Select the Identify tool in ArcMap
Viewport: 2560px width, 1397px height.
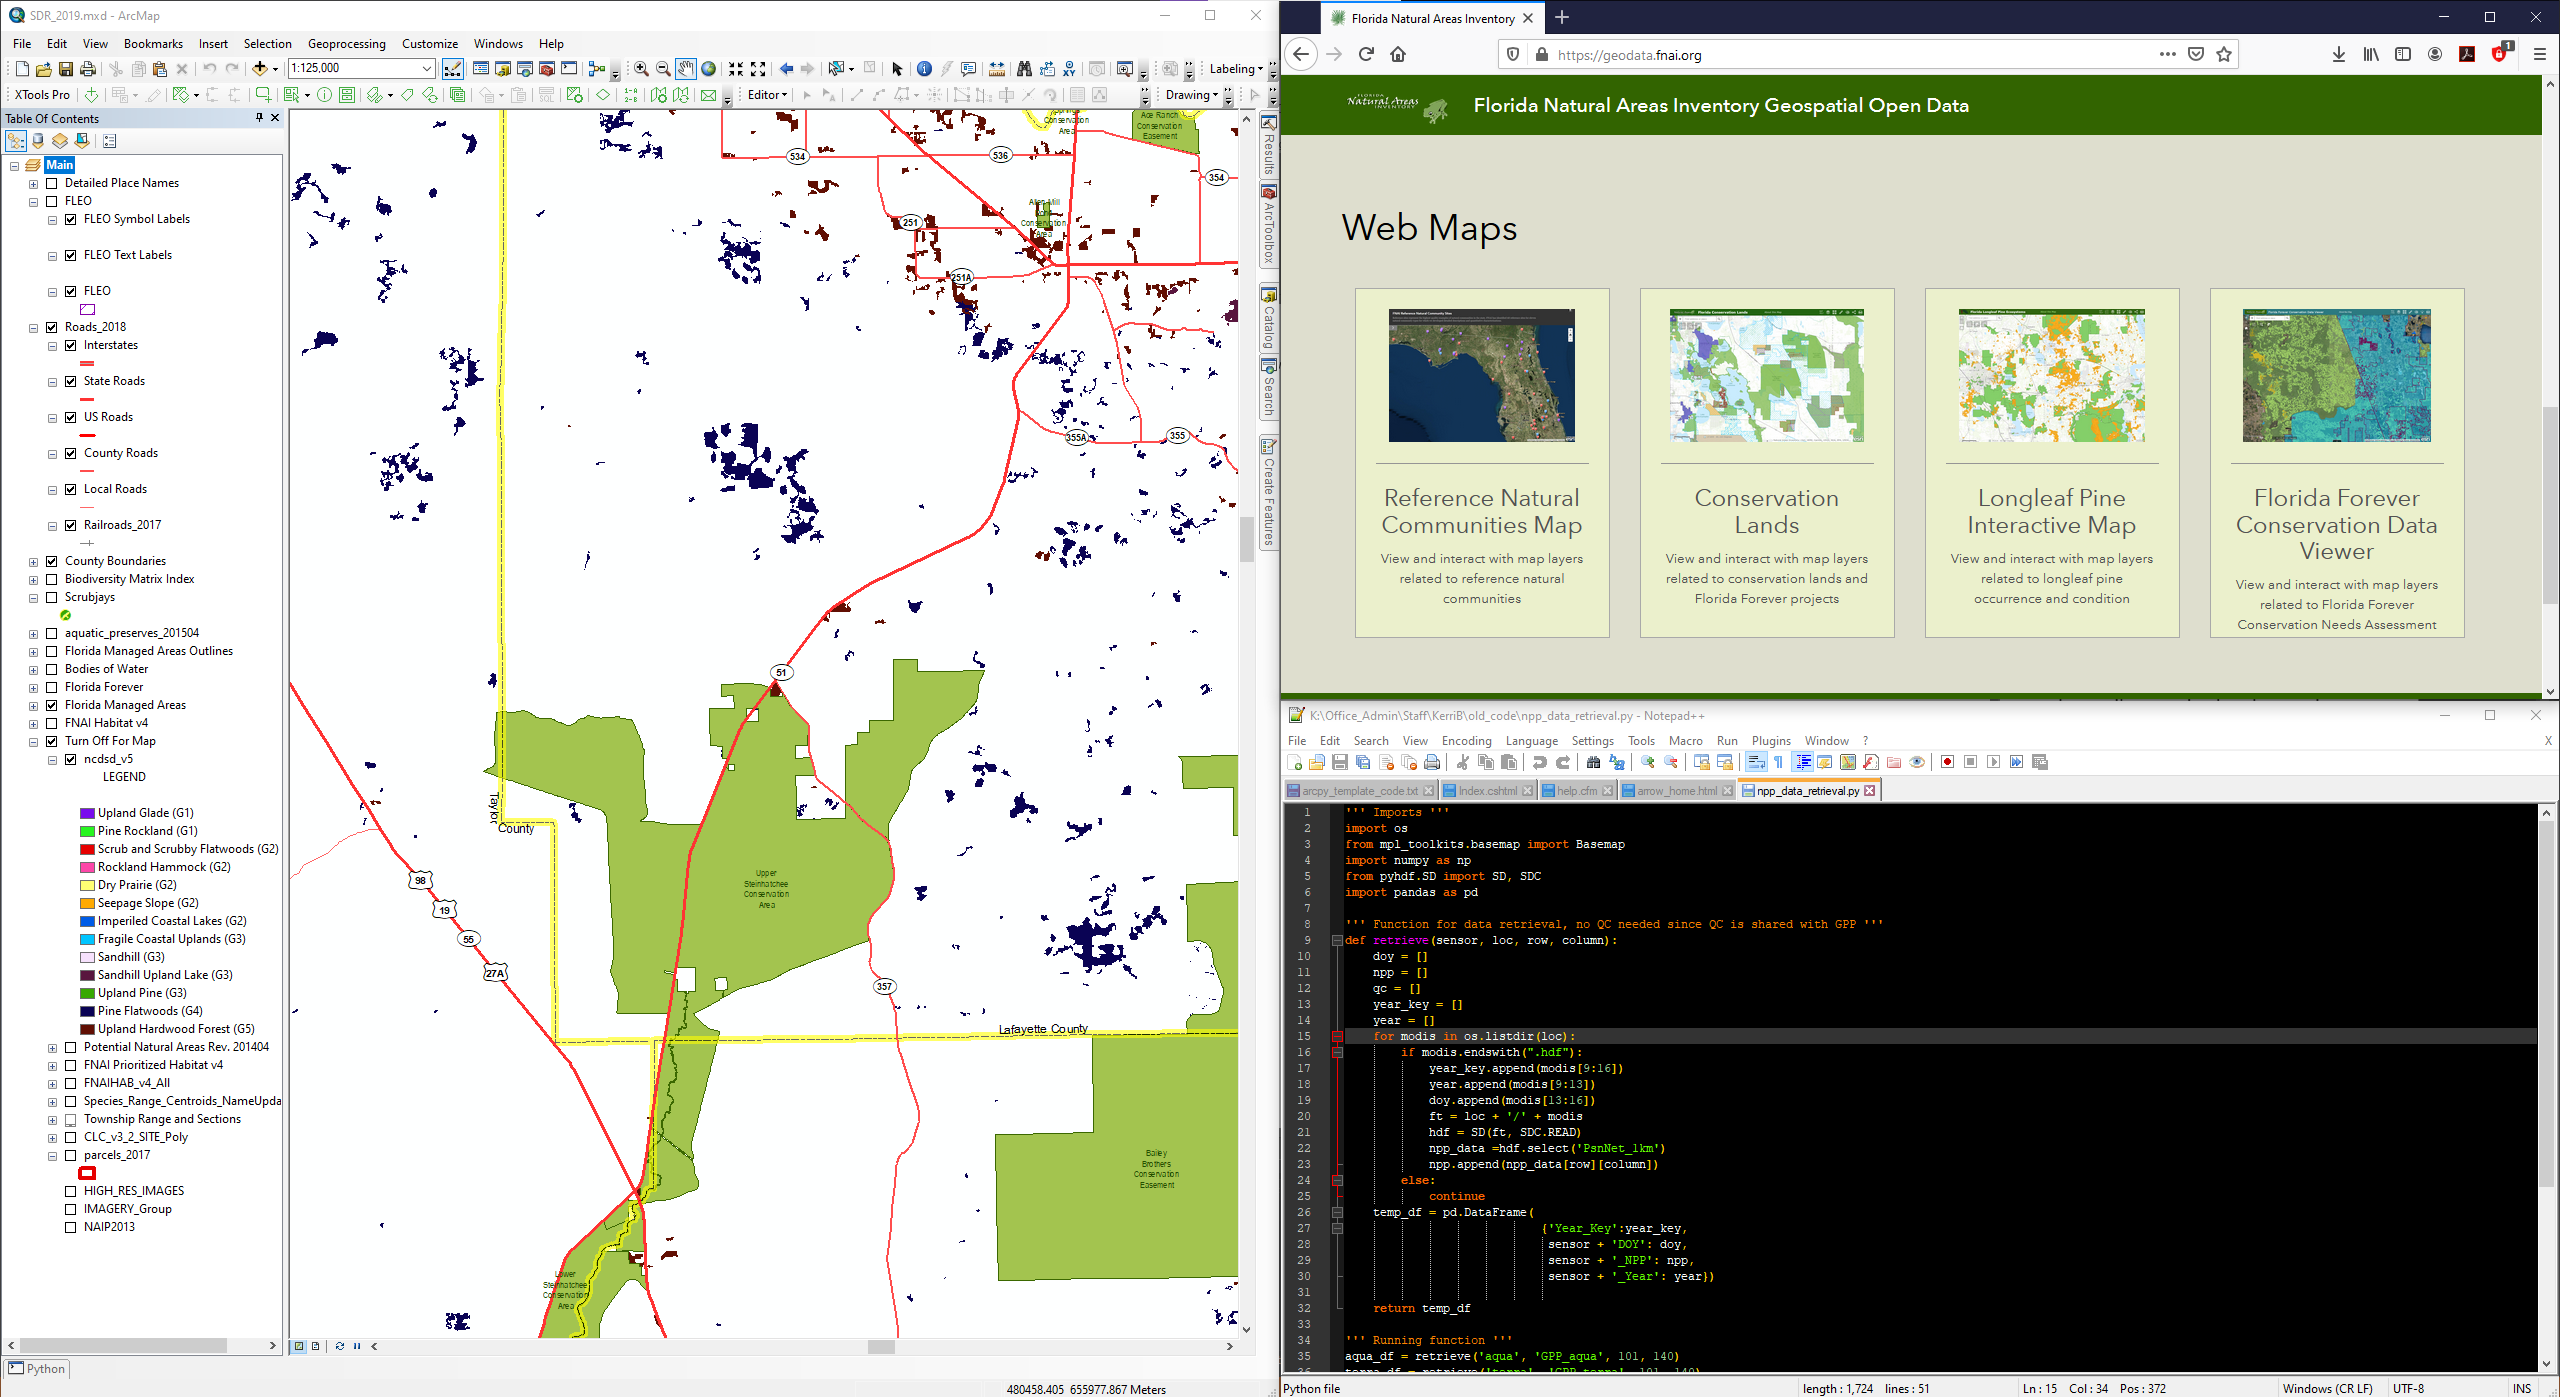click(x=924, y=69)
